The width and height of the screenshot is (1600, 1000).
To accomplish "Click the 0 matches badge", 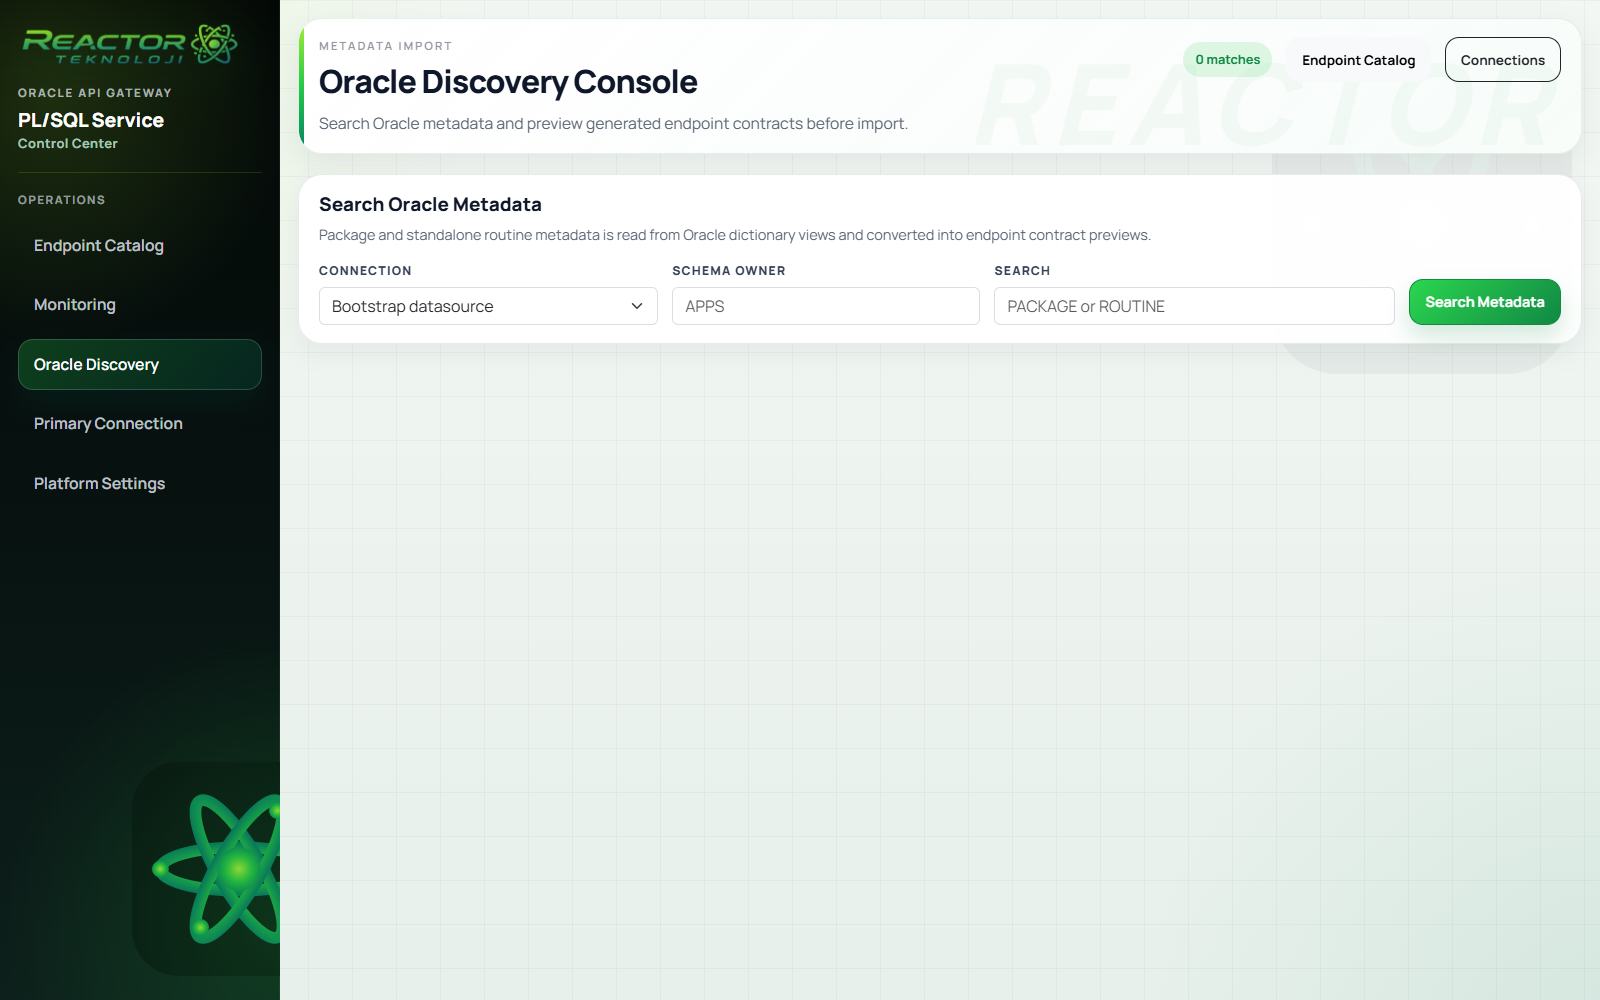I will [1227, 60].
